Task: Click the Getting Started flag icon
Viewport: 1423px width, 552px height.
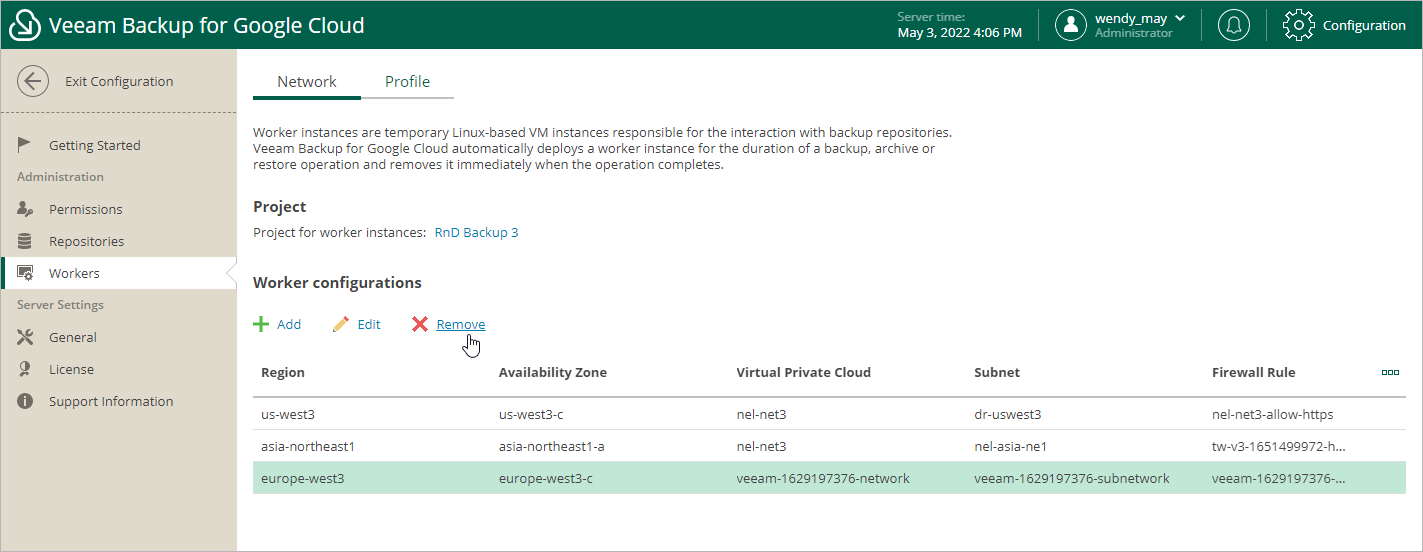Action: tap(25, 145)
